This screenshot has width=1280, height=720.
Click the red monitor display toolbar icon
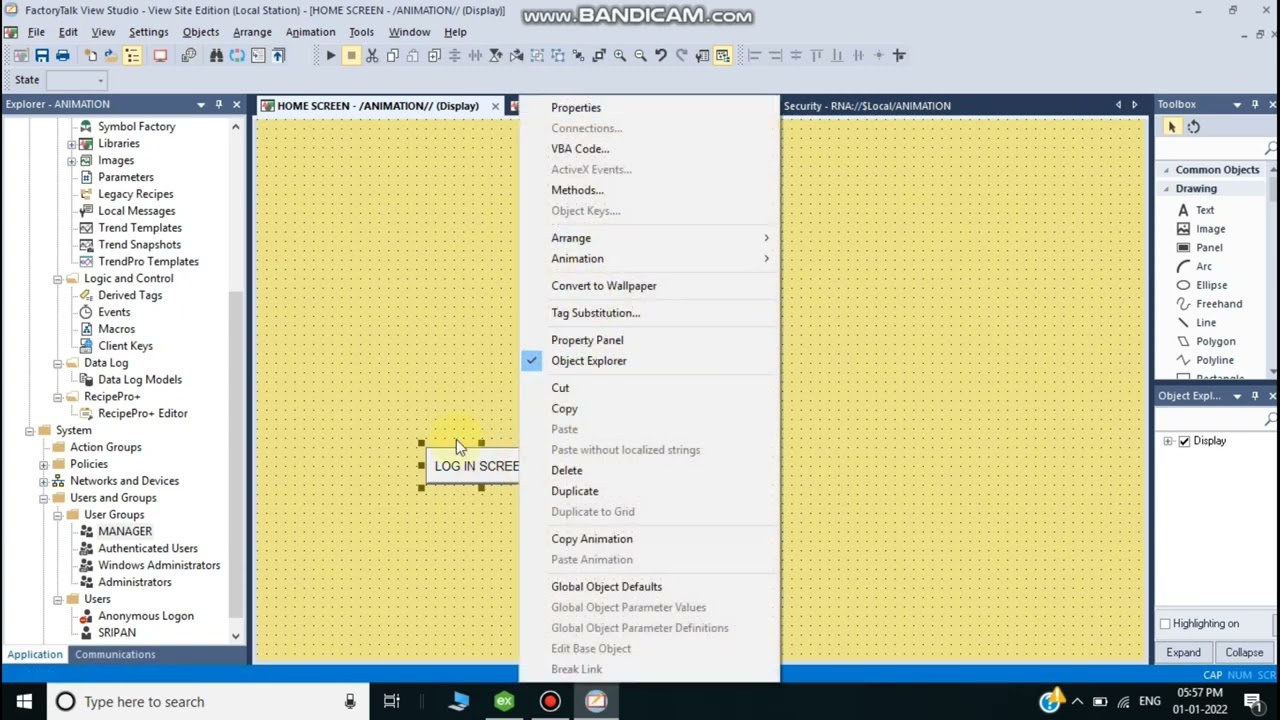pyautogui.click(x=160, y=56)
